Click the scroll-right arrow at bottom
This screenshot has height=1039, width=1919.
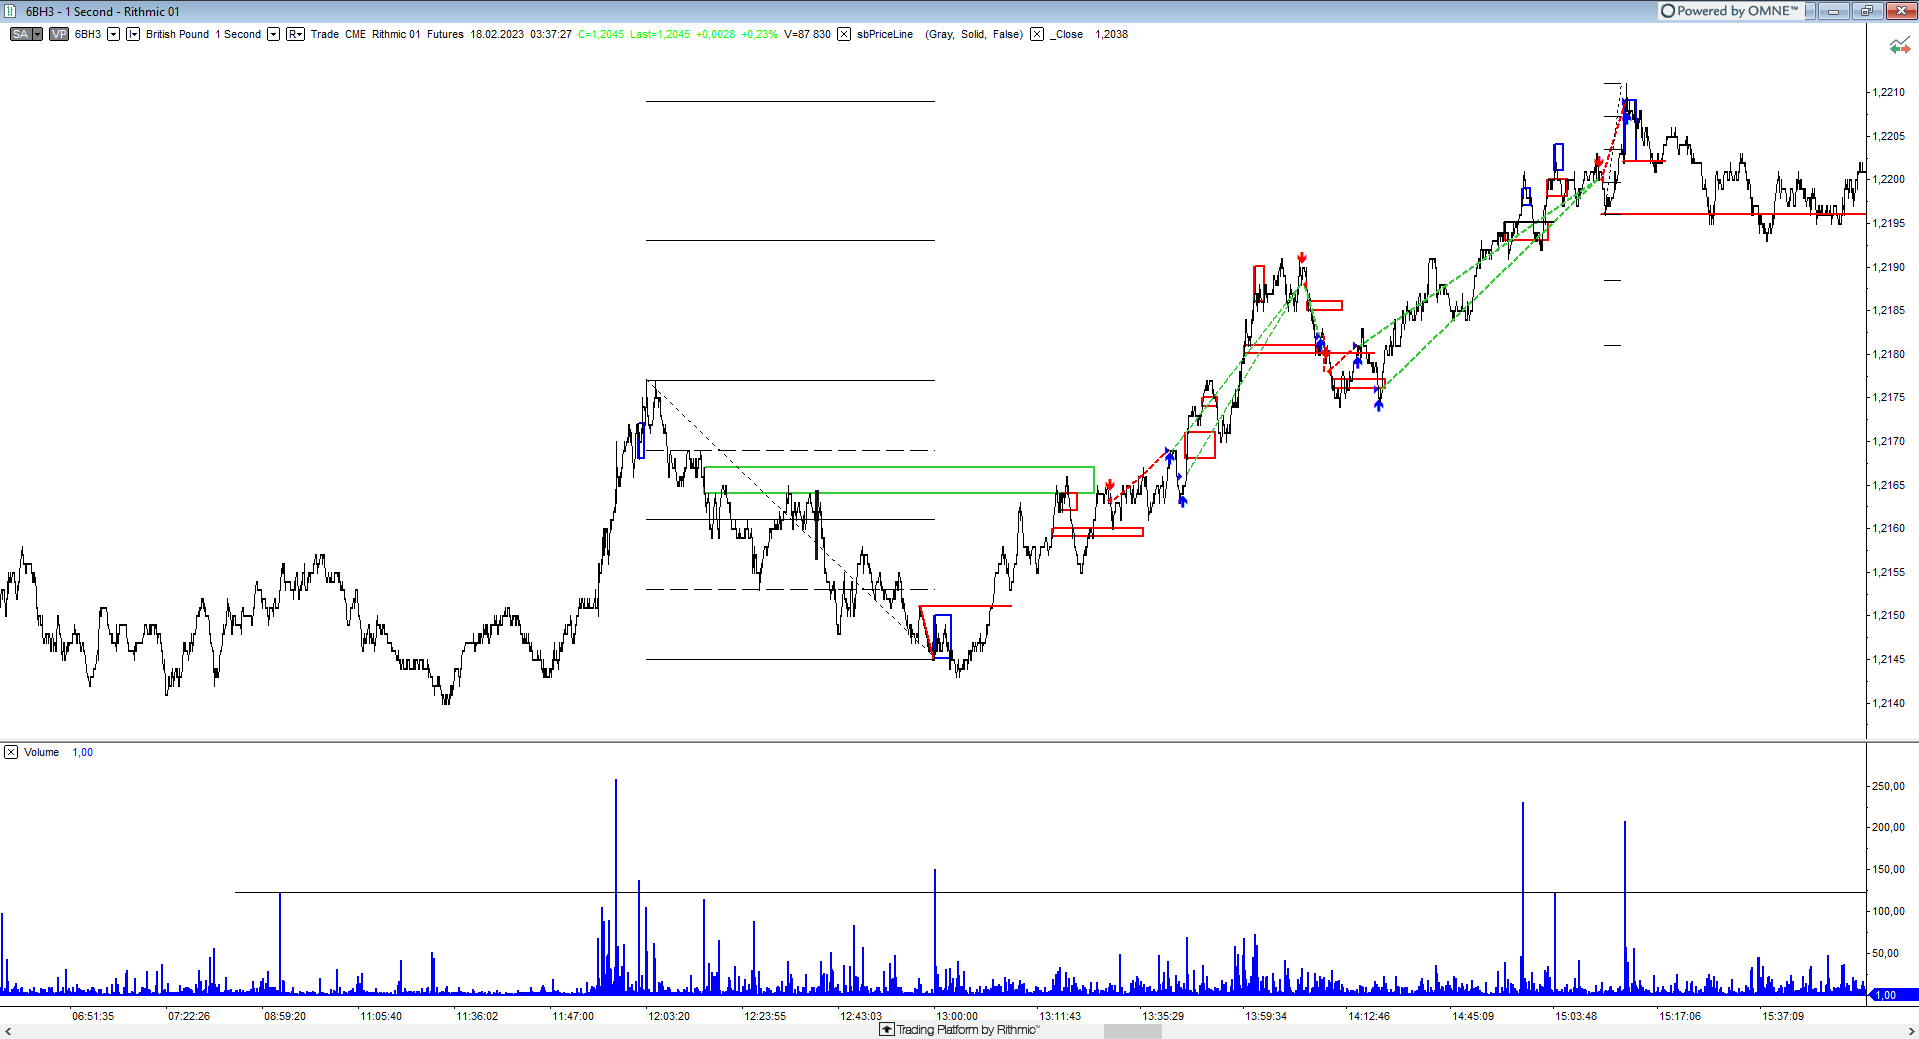pos(1911,1031)
